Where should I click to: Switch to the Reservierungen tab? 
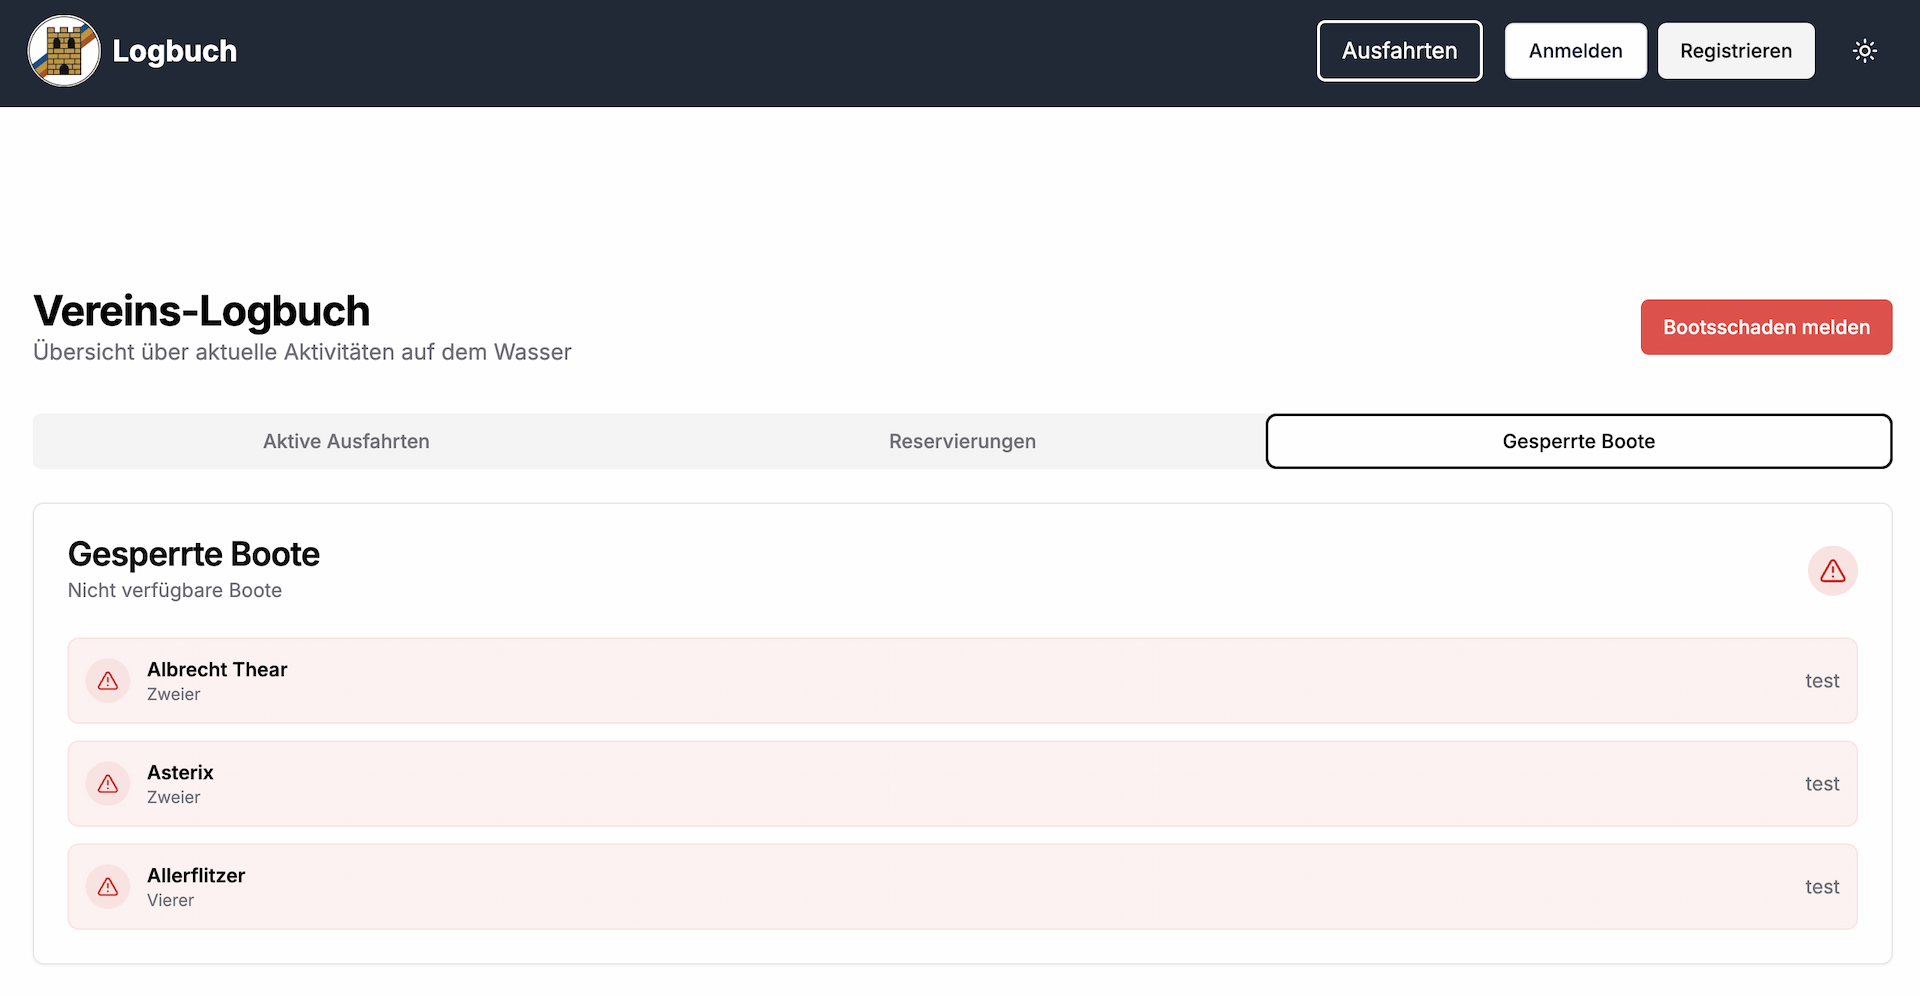(x=962, y=441)
